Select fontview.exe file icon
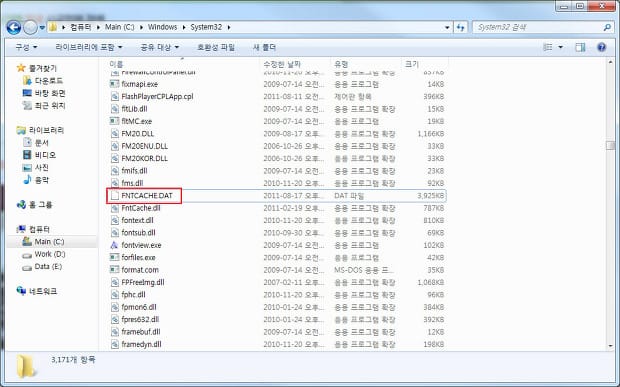The width and height of the screenshot is (620, 387). [x=114, y=245]
